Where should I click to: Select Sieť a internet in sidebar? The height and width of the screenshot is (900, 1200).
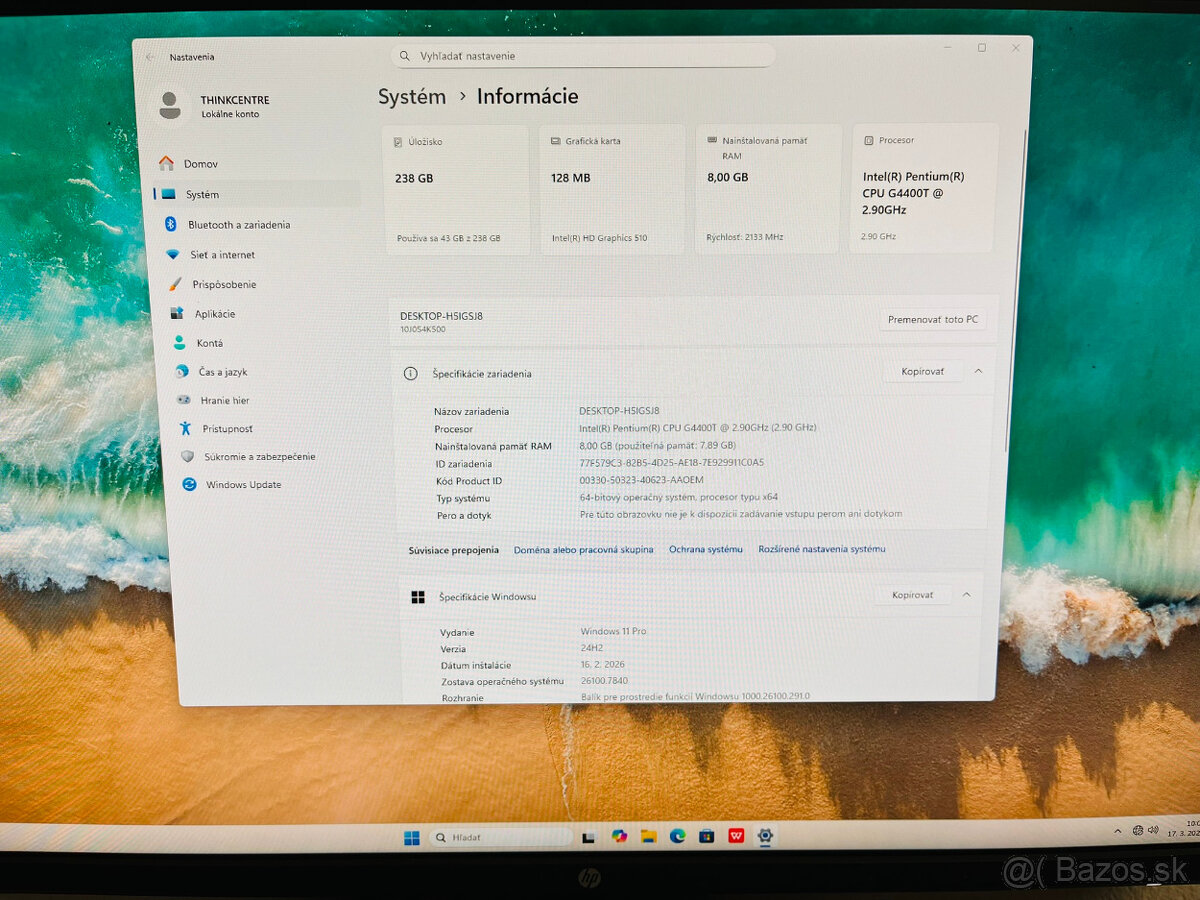225,254
